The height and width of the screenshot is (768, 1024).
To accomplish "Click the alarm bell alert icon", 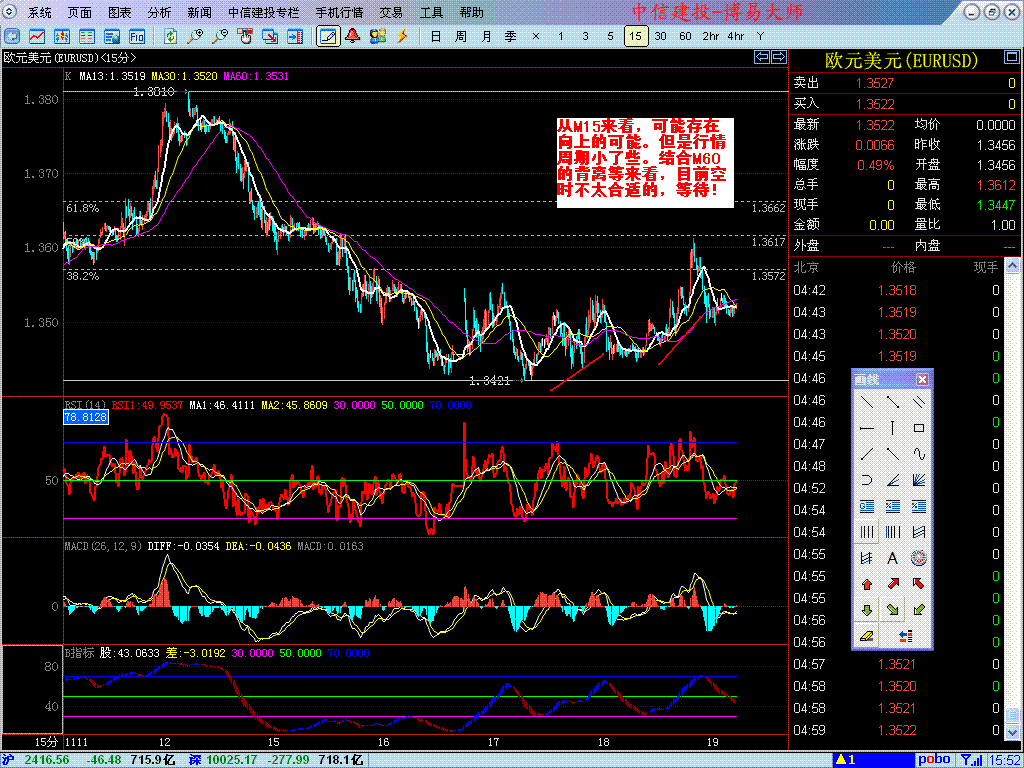I will 353,36.
